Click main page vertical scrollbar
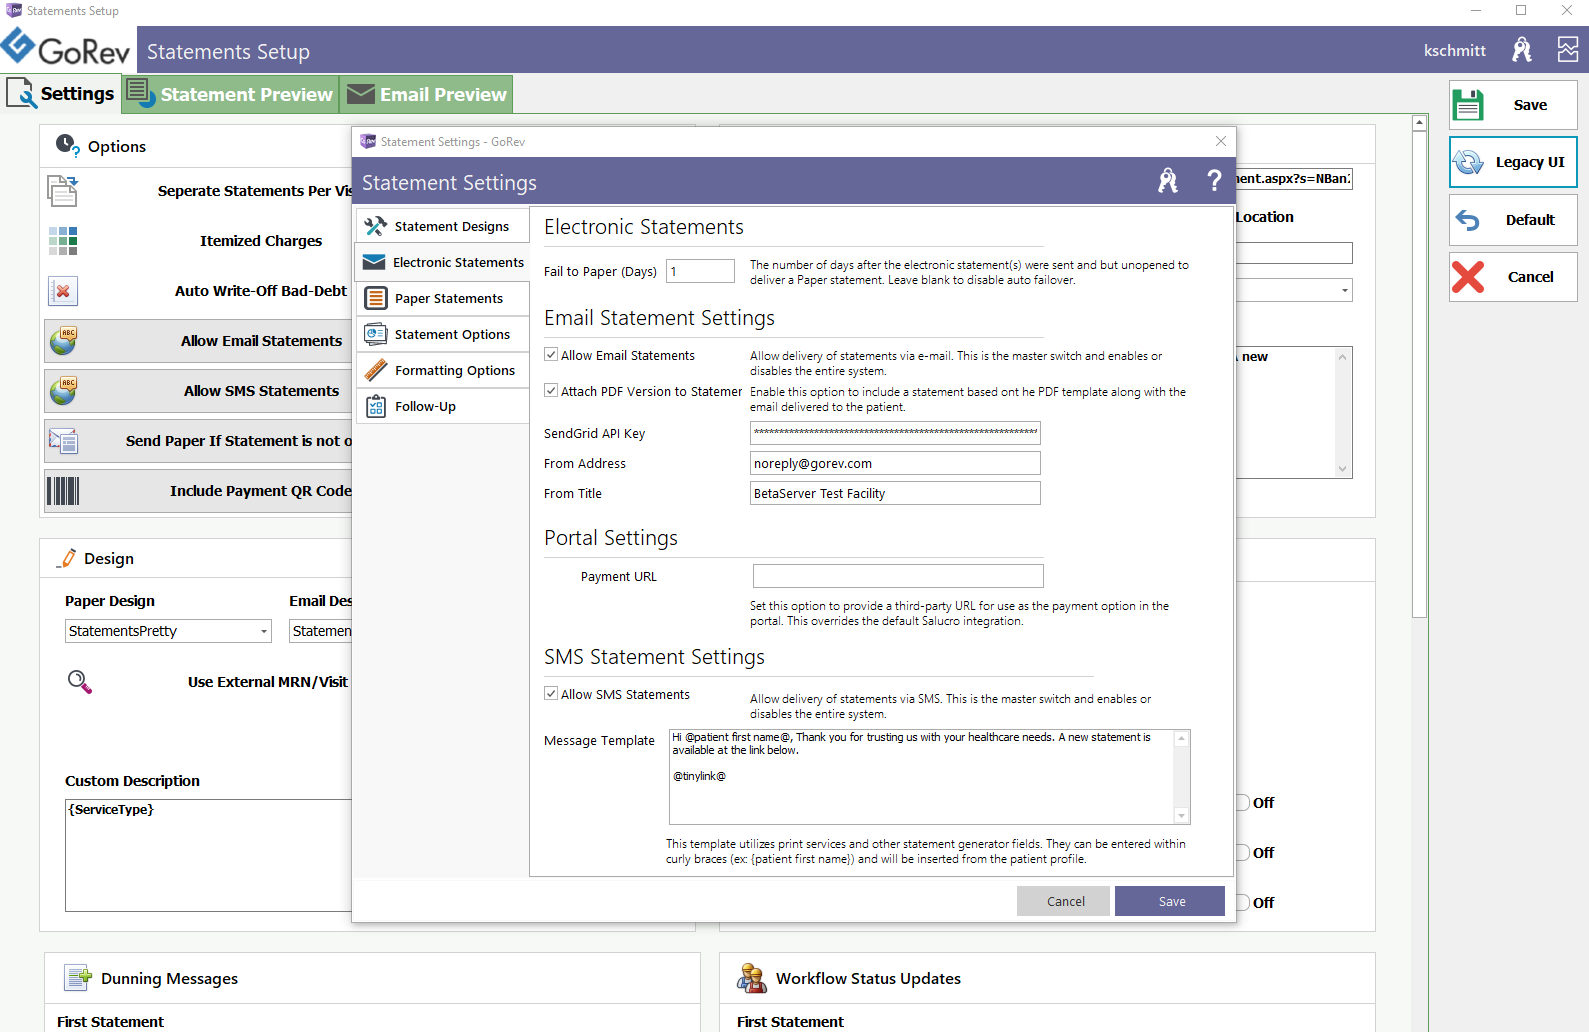The image size is (1589, 1032). point(1419,375)
